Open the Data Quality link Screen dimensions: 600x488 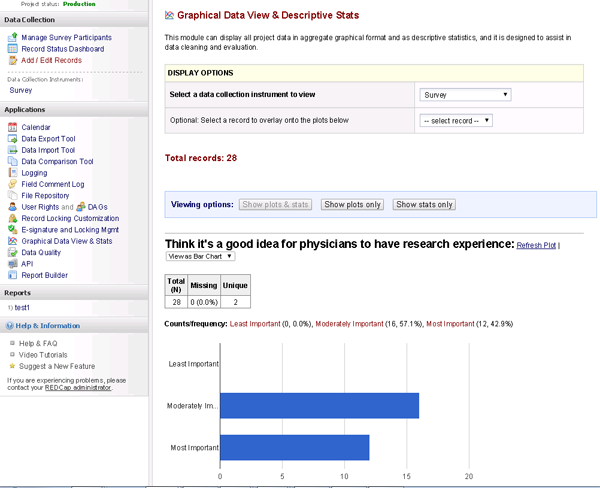(41, 253)
